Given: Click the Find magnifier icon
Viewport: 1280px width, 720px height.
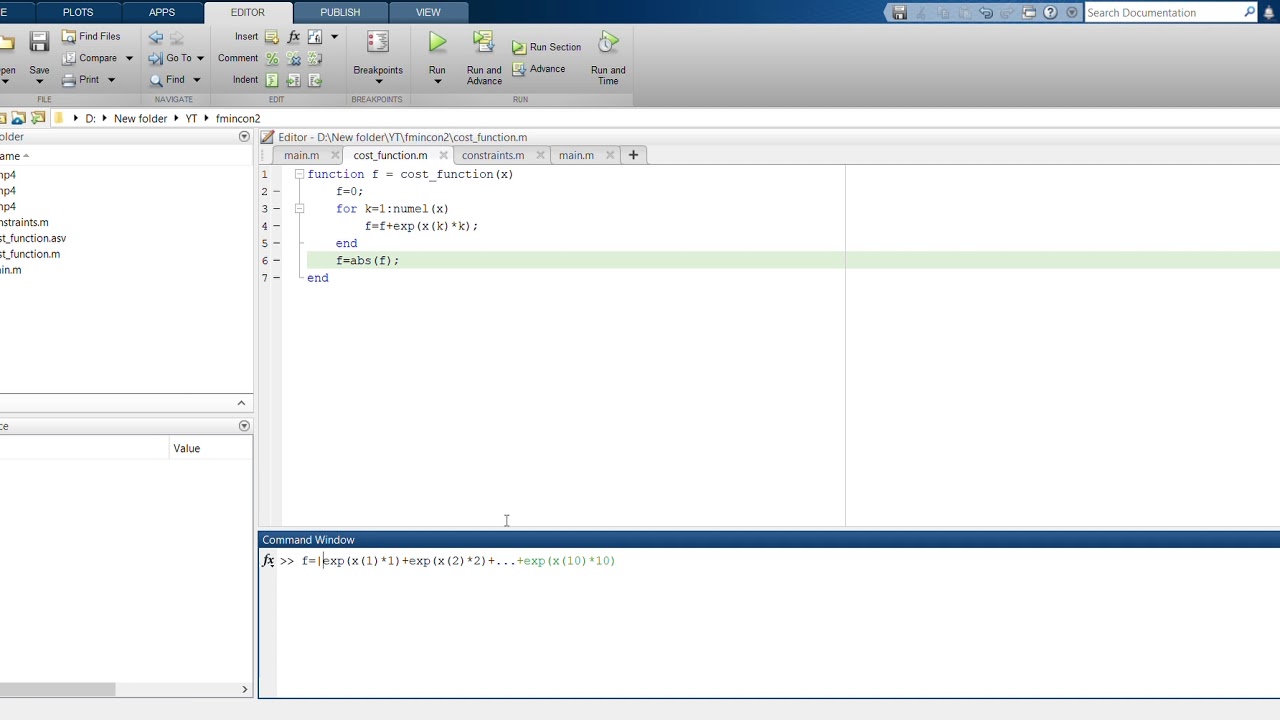Looking at the screenshot, I should (x=156, y=80).
